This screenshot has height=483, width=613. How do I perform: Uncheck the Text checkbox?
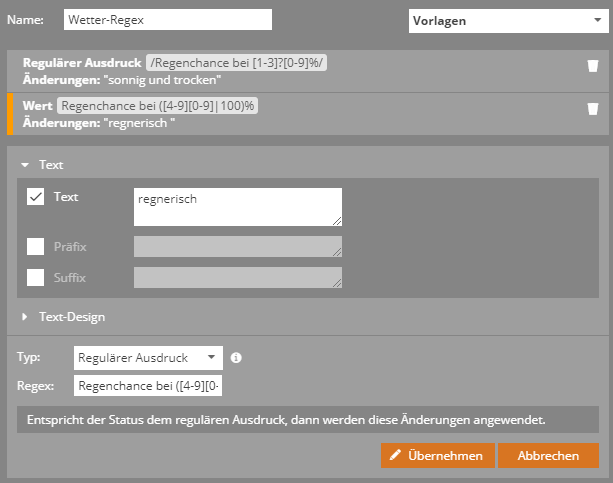click(36, 197)
